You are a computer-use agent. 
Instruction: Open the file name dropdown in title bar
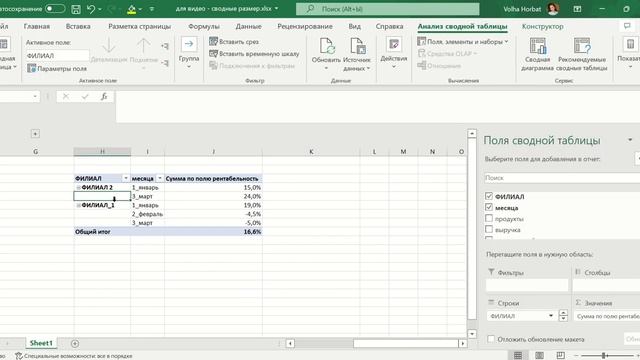click(277, 9)
